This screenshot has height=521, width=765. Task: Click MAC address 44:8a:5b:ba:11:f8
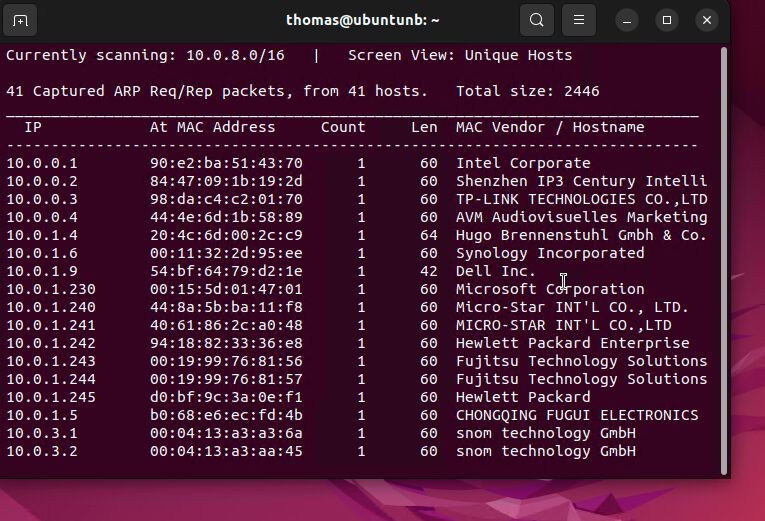(226, 307)
